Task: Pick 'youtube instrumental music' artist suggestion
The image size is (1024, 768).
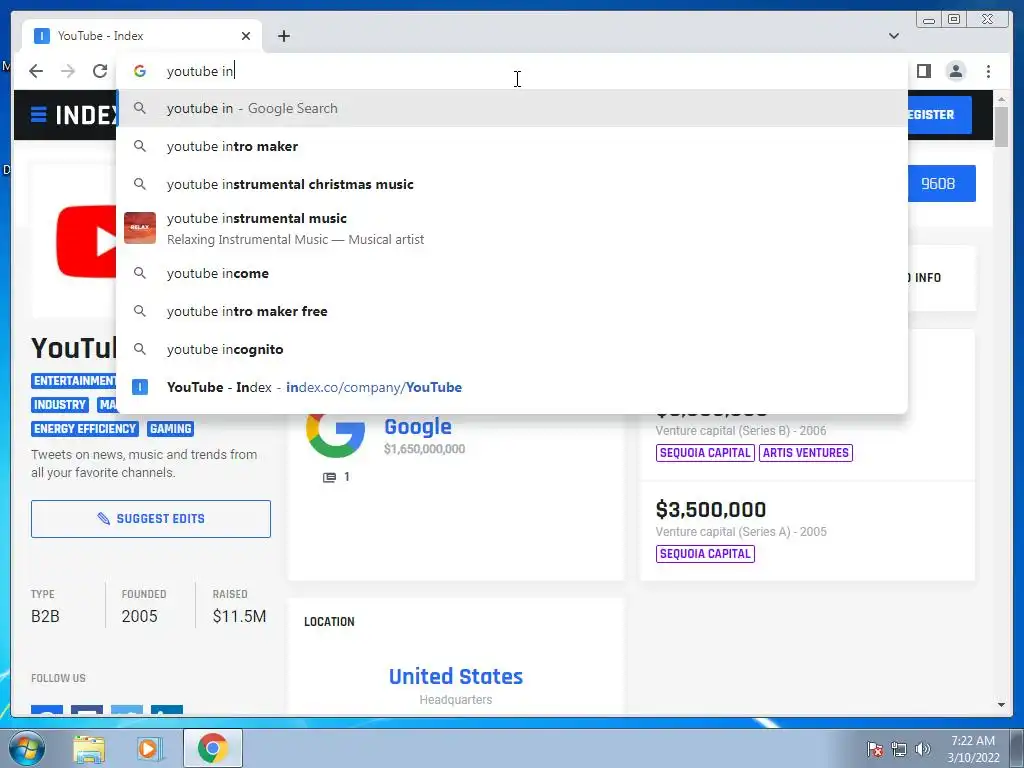Action: pos(511,229)
